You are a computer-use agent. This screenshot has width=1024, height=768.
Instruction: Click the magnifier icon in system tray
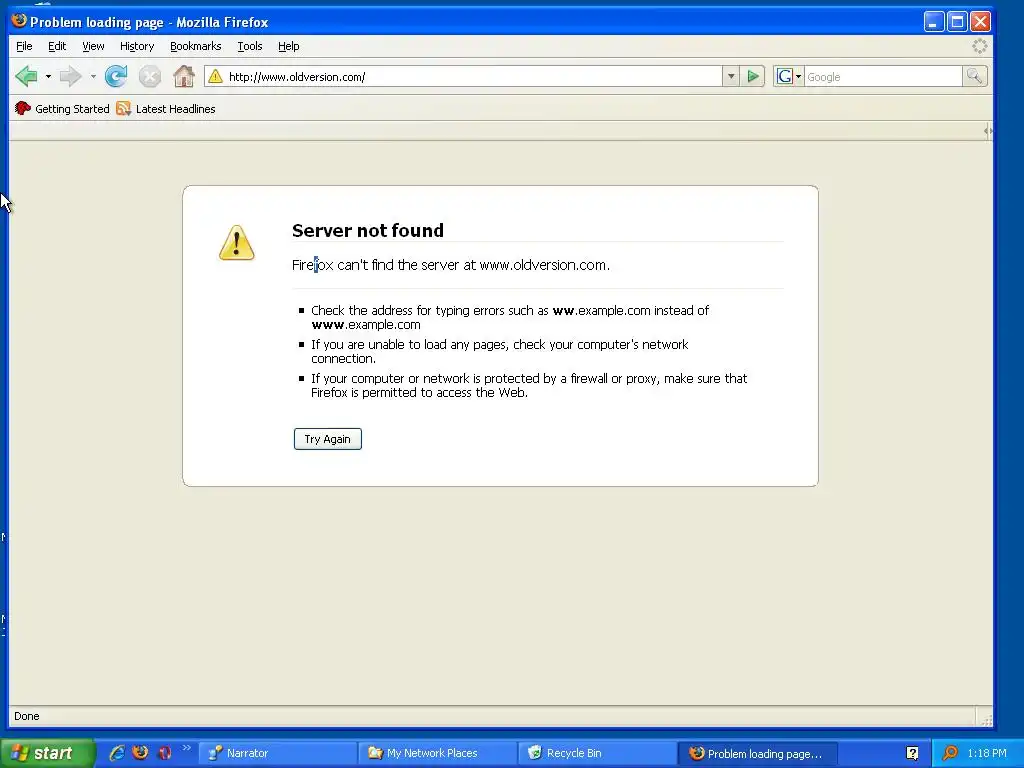pyautogui.click(x=950, y=753)
